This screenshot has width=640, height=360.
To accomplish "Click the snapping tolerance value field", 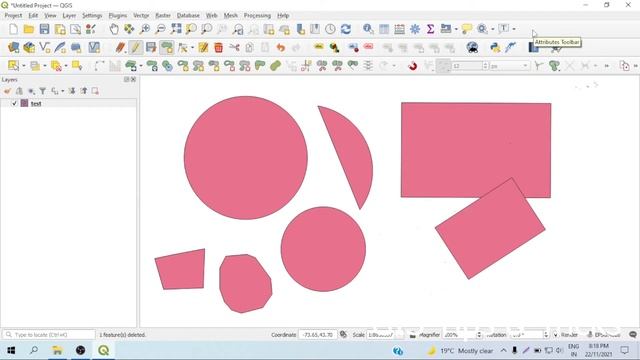I will tap(470, 66).
